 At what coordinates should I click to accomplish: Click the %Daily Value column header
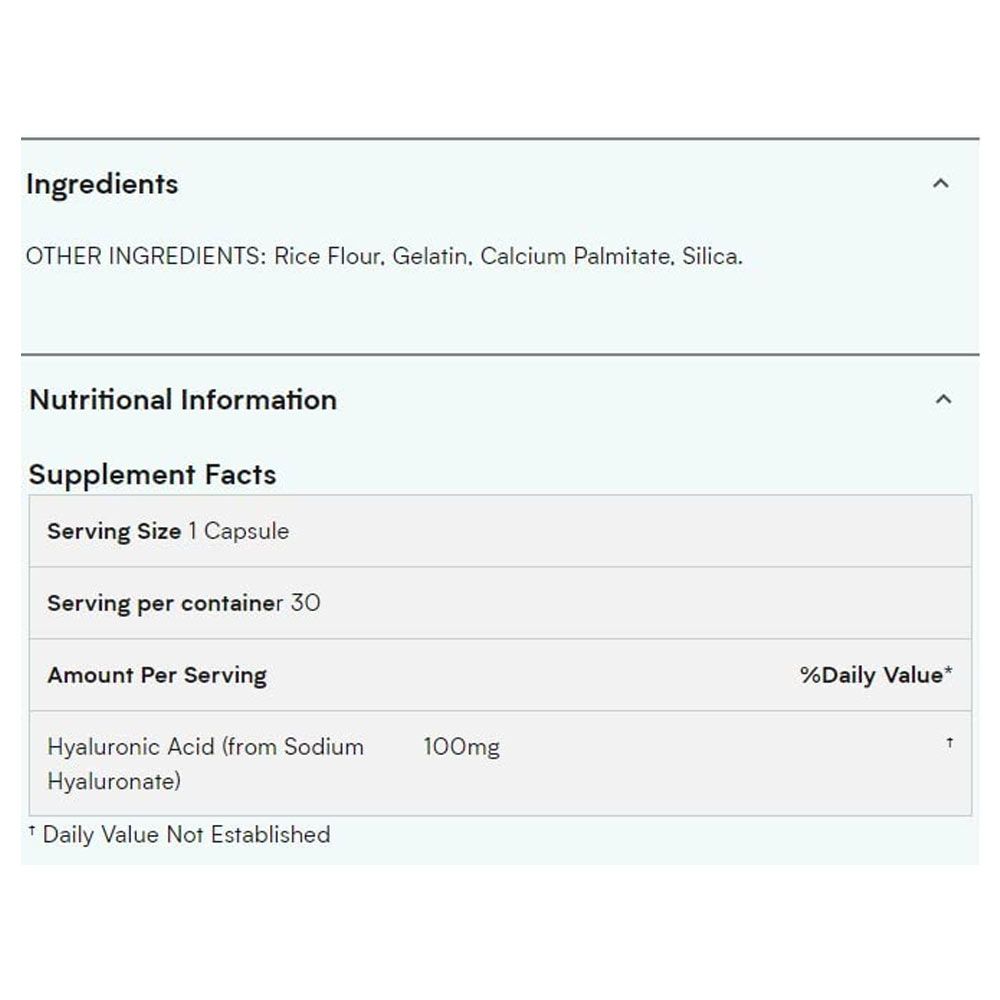876,675
